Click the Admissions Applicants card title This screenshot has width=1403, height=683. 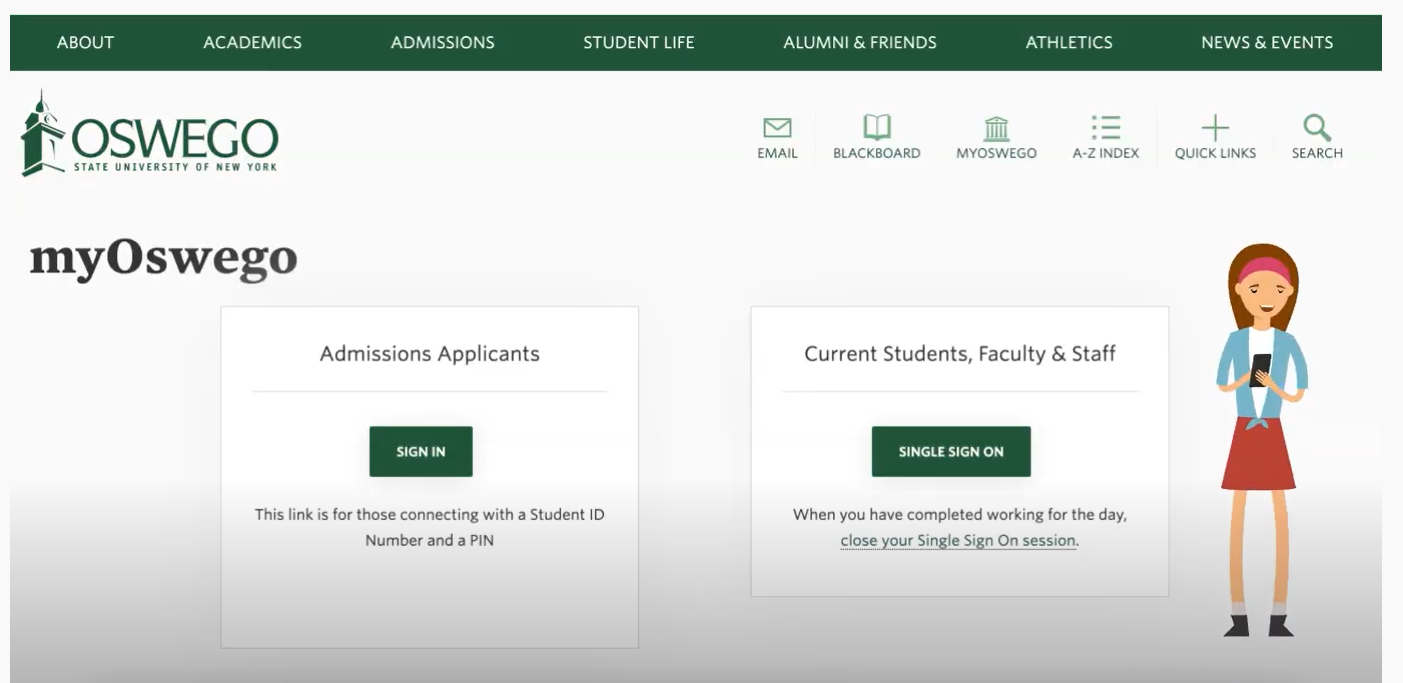point(429,354)
